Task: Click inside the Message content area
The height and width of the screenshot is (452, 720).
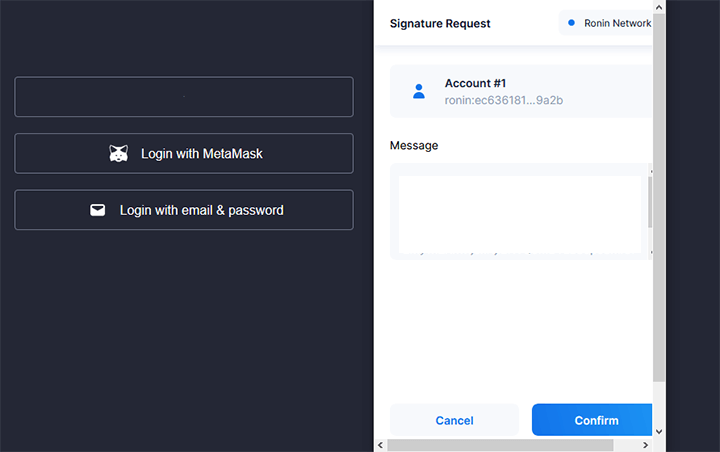Action: 519,214
